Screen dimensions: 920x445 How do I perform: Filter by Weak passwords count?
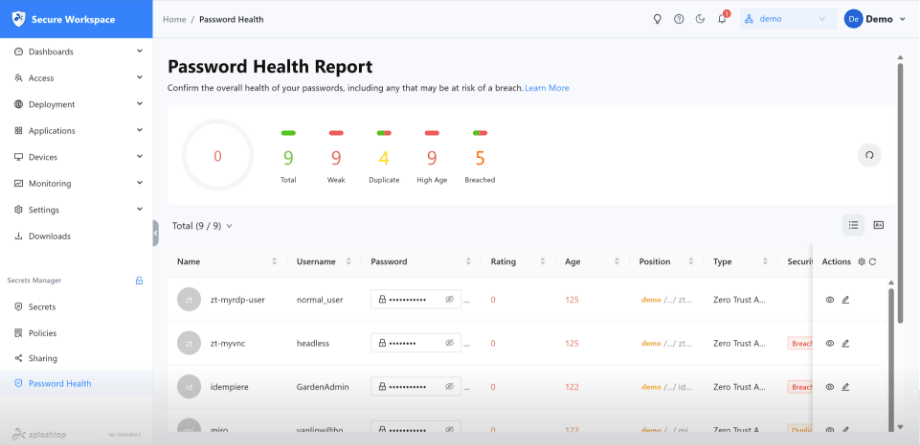click(336, 157)
